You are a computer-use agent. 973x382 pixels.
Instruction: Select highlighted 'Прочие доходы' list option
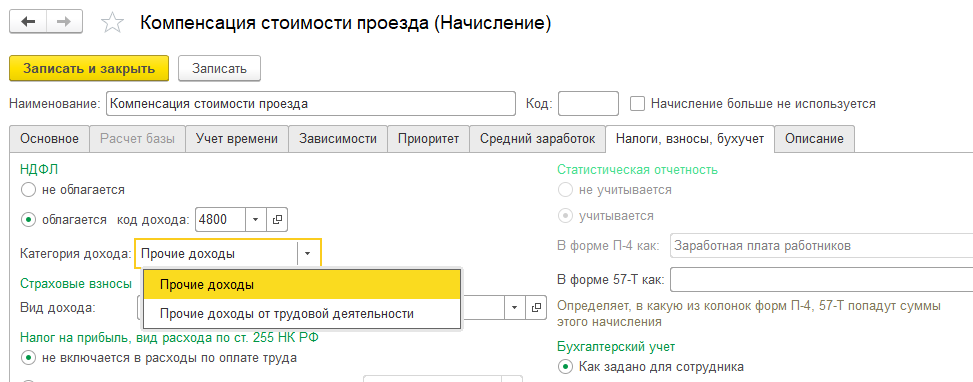(302, 285)
